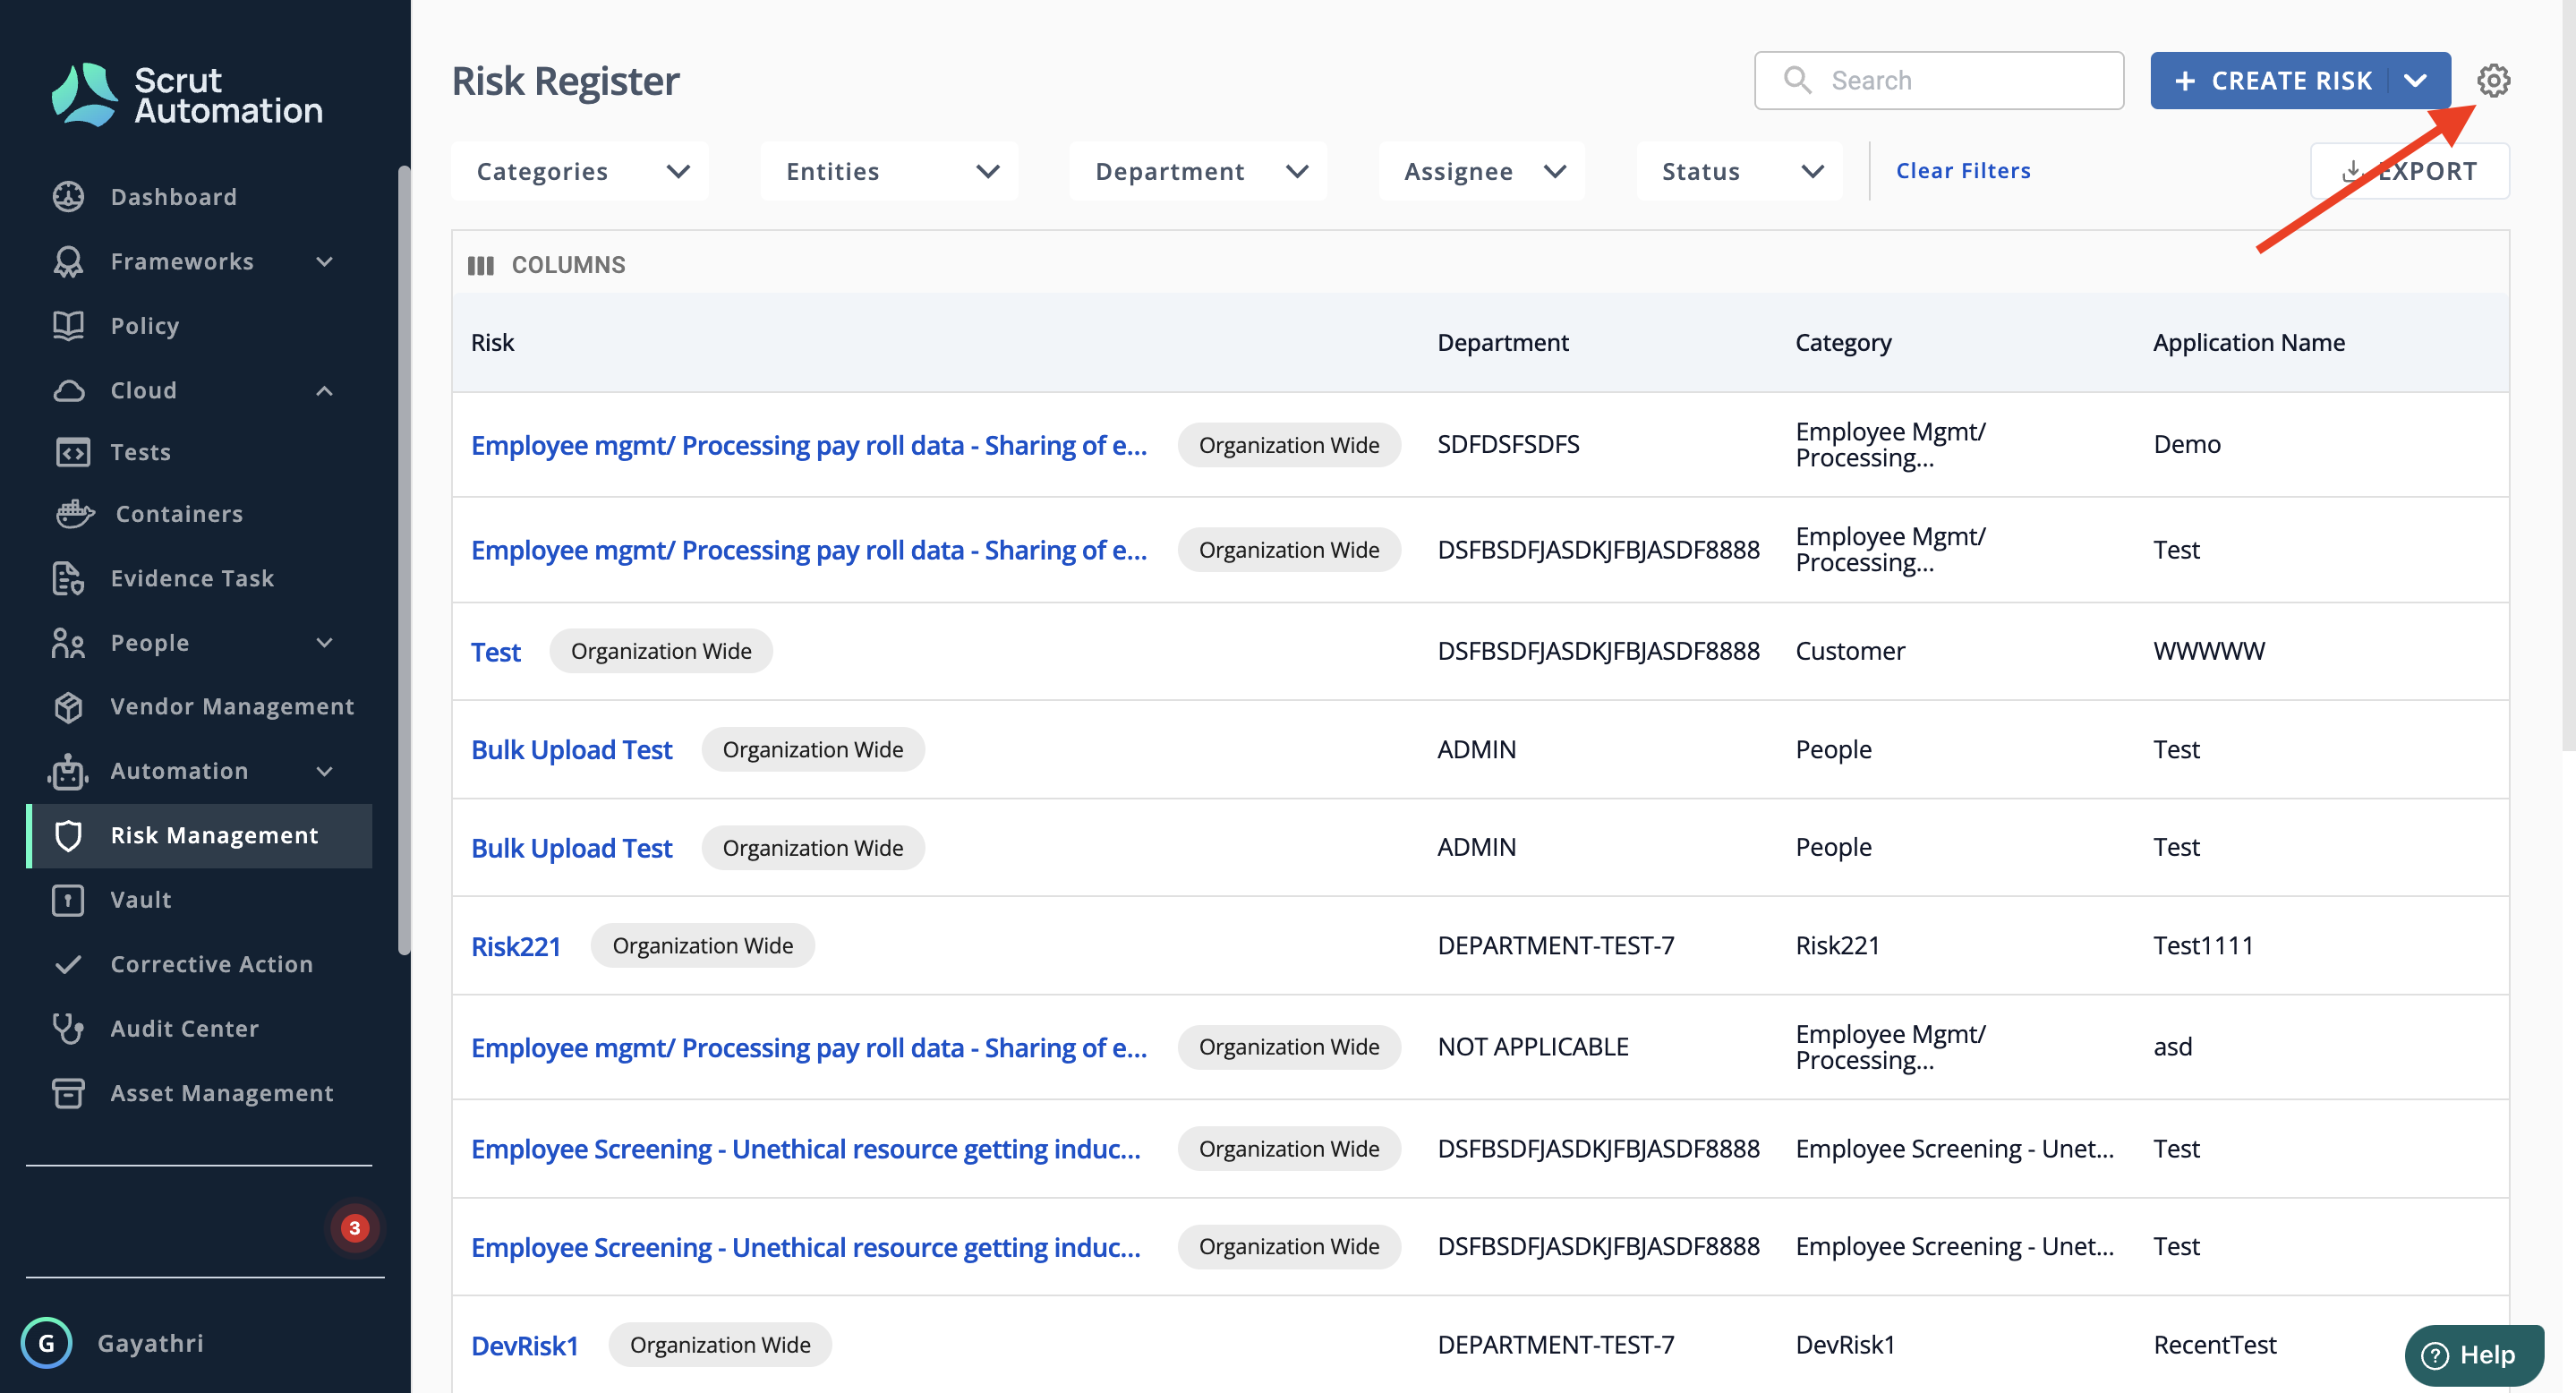Click the Cloud icon in sidebar
The height and width of the screenshot is (1393, 2576).
tap(68, 391)
